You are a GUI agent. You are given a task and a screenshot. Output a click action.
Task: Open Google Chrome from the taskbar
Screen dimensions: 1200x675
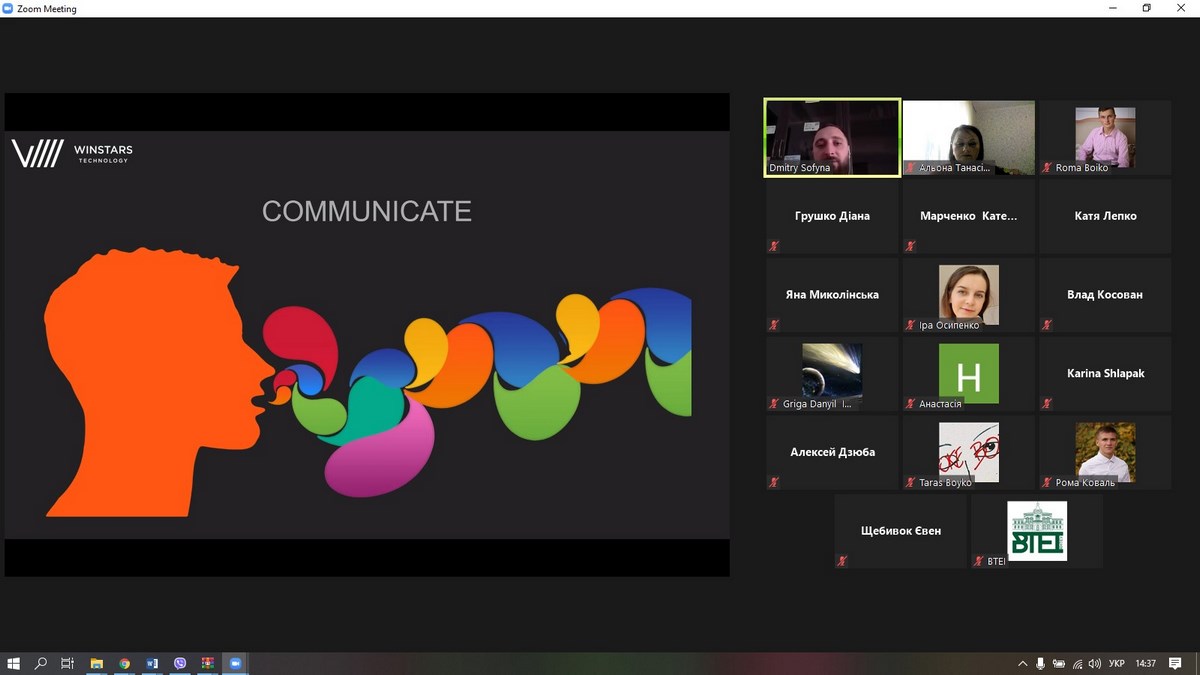pyautogui.click(x=124, y=663)
